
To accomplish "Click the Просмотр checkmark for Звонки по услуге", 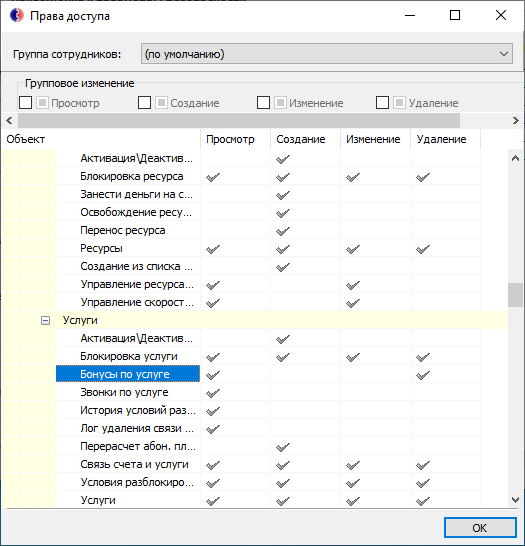I will point(213,393).
